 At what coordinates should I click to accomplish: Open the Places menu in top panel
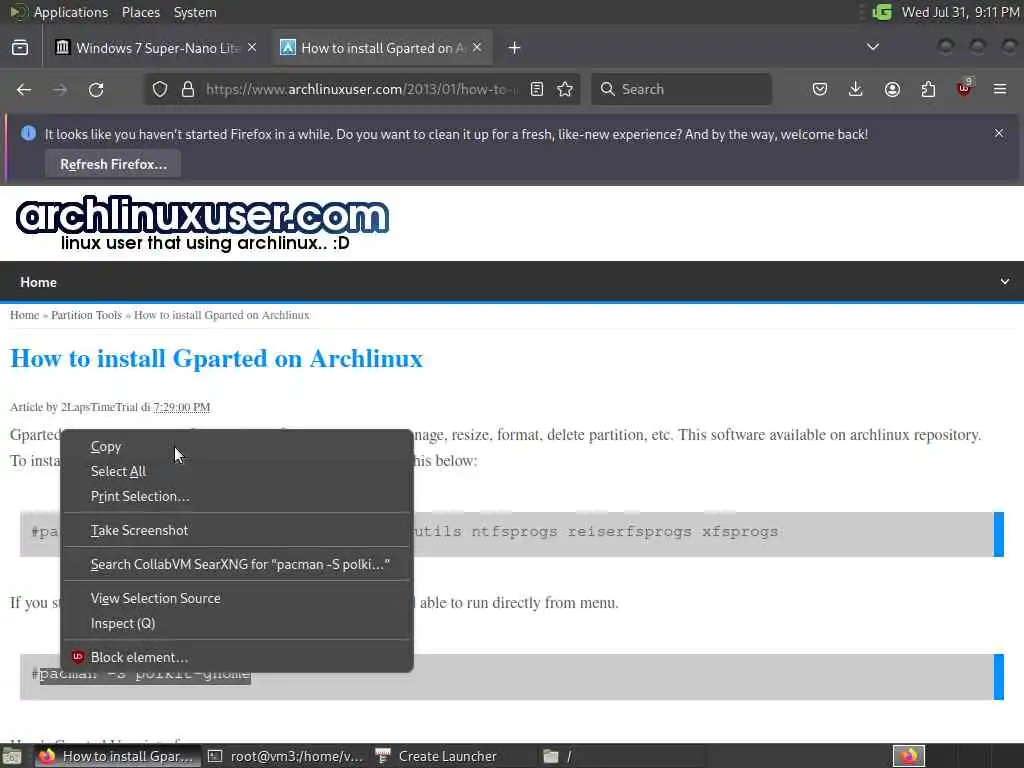pos(141,12)
